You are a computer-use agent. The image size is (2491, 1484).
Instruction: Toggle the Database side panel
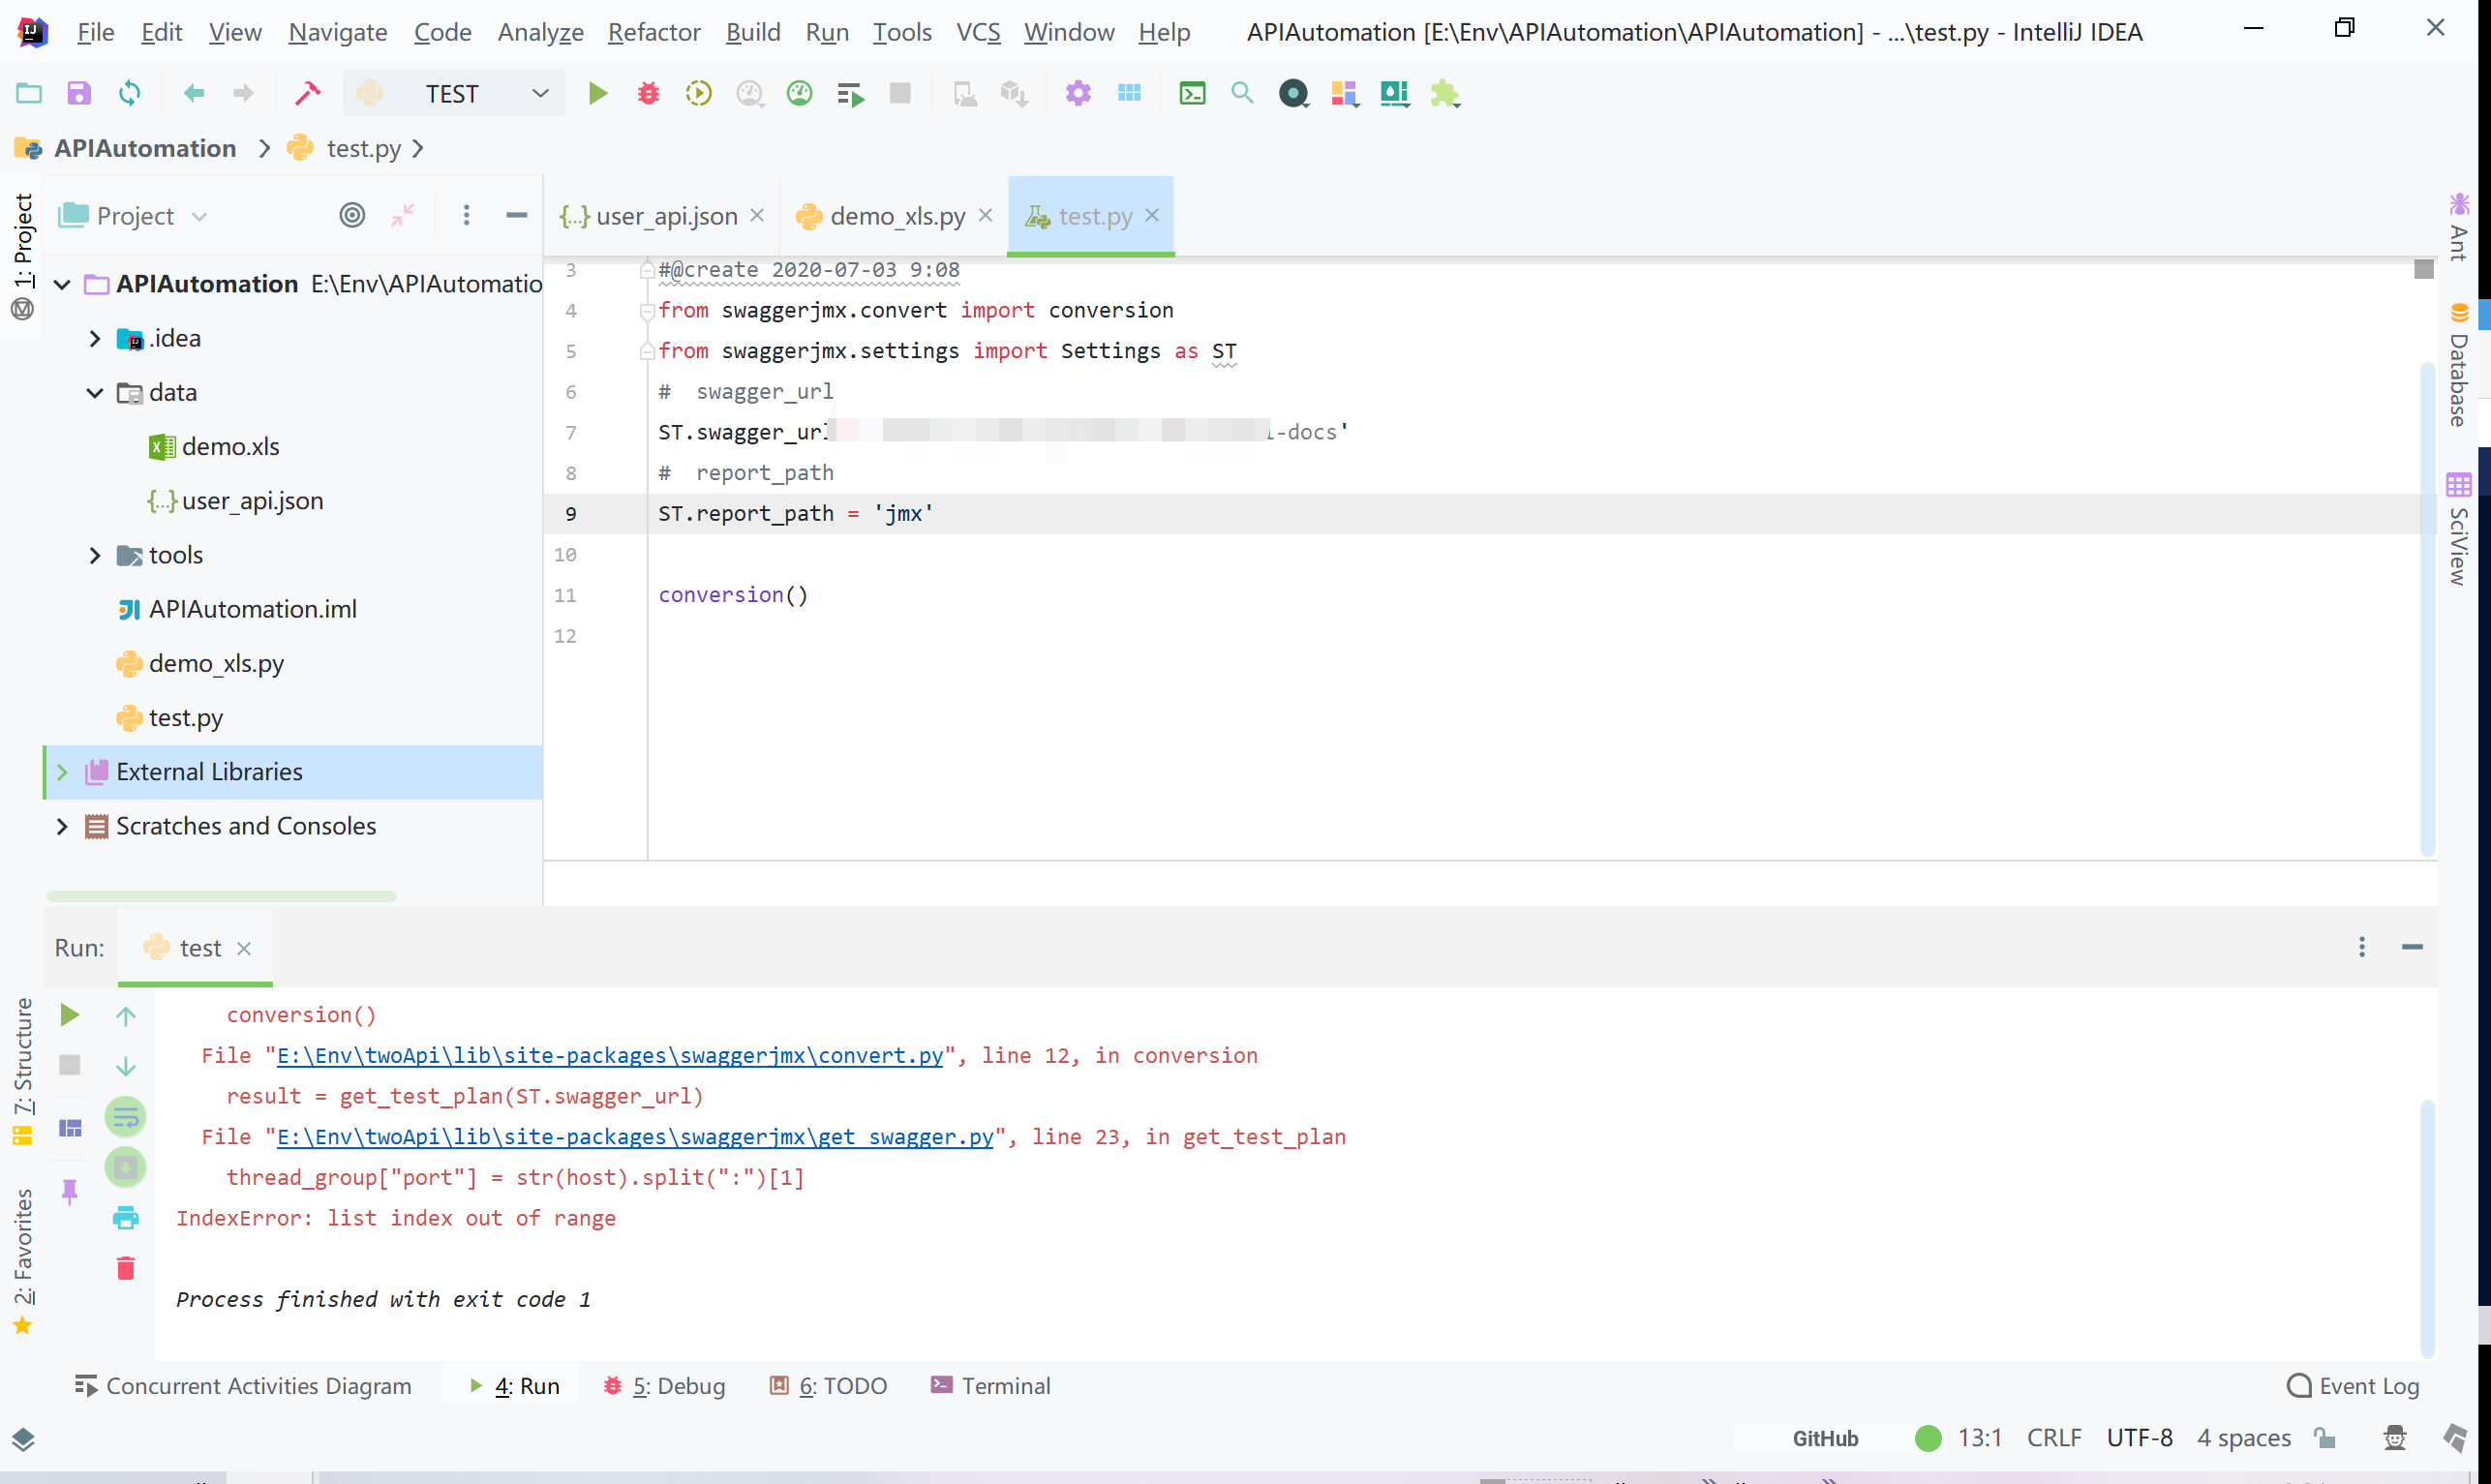[2459, 365]
